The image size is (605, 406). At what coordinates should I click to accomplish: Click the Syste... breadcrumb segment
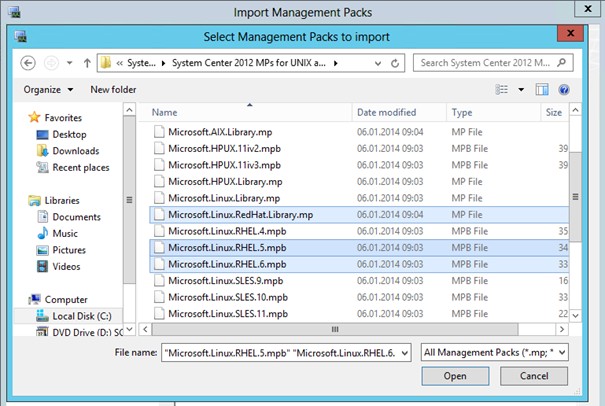pos(141,63)
